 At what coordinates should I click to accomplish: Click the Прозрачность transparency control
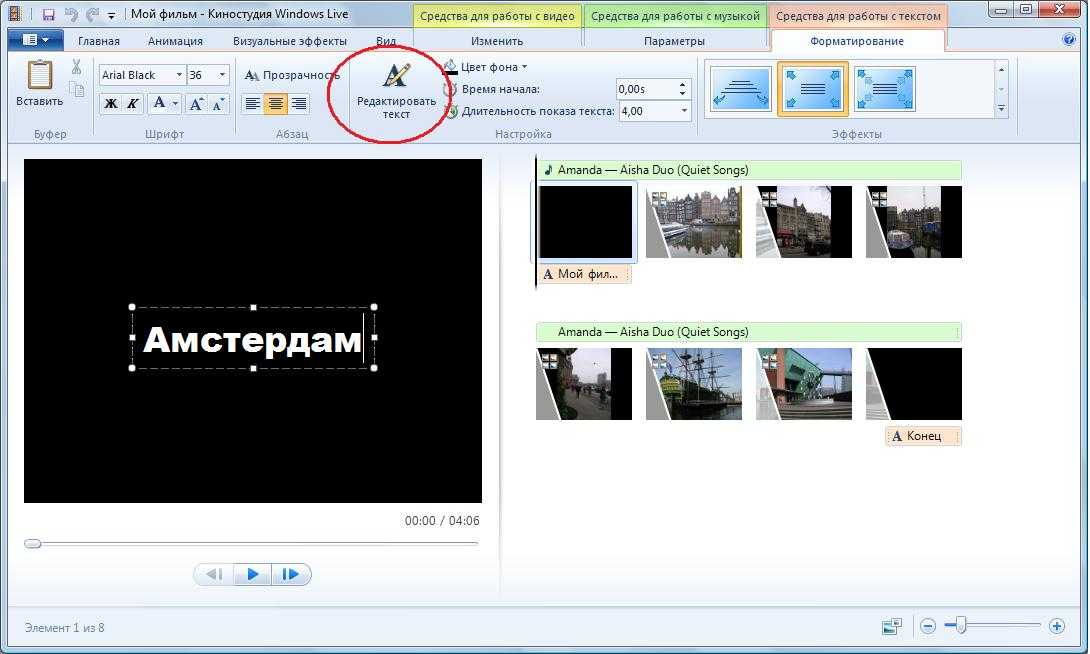point(291,75)
